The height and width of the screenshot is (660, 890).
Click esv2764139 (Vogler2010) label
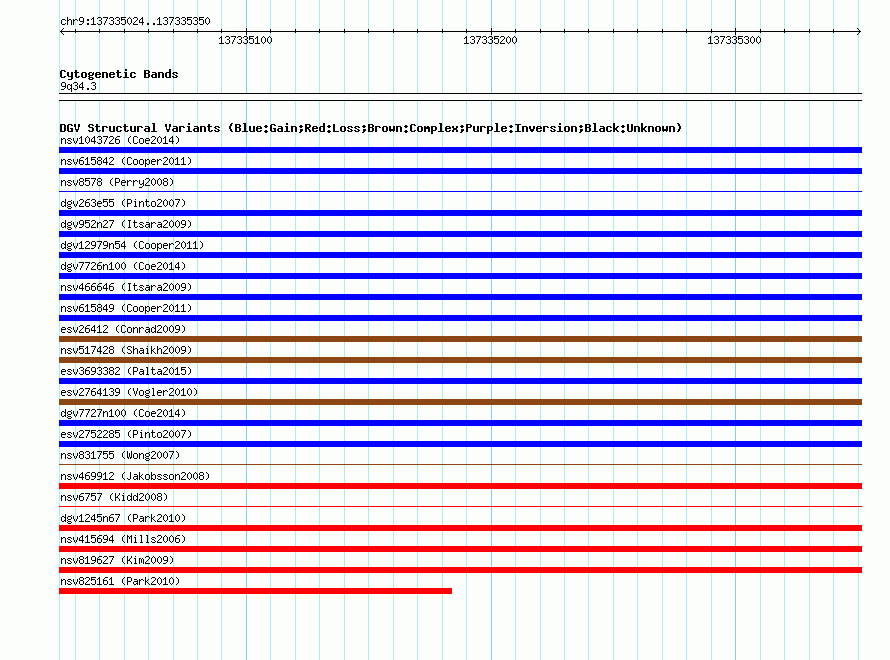pos(129,392)
